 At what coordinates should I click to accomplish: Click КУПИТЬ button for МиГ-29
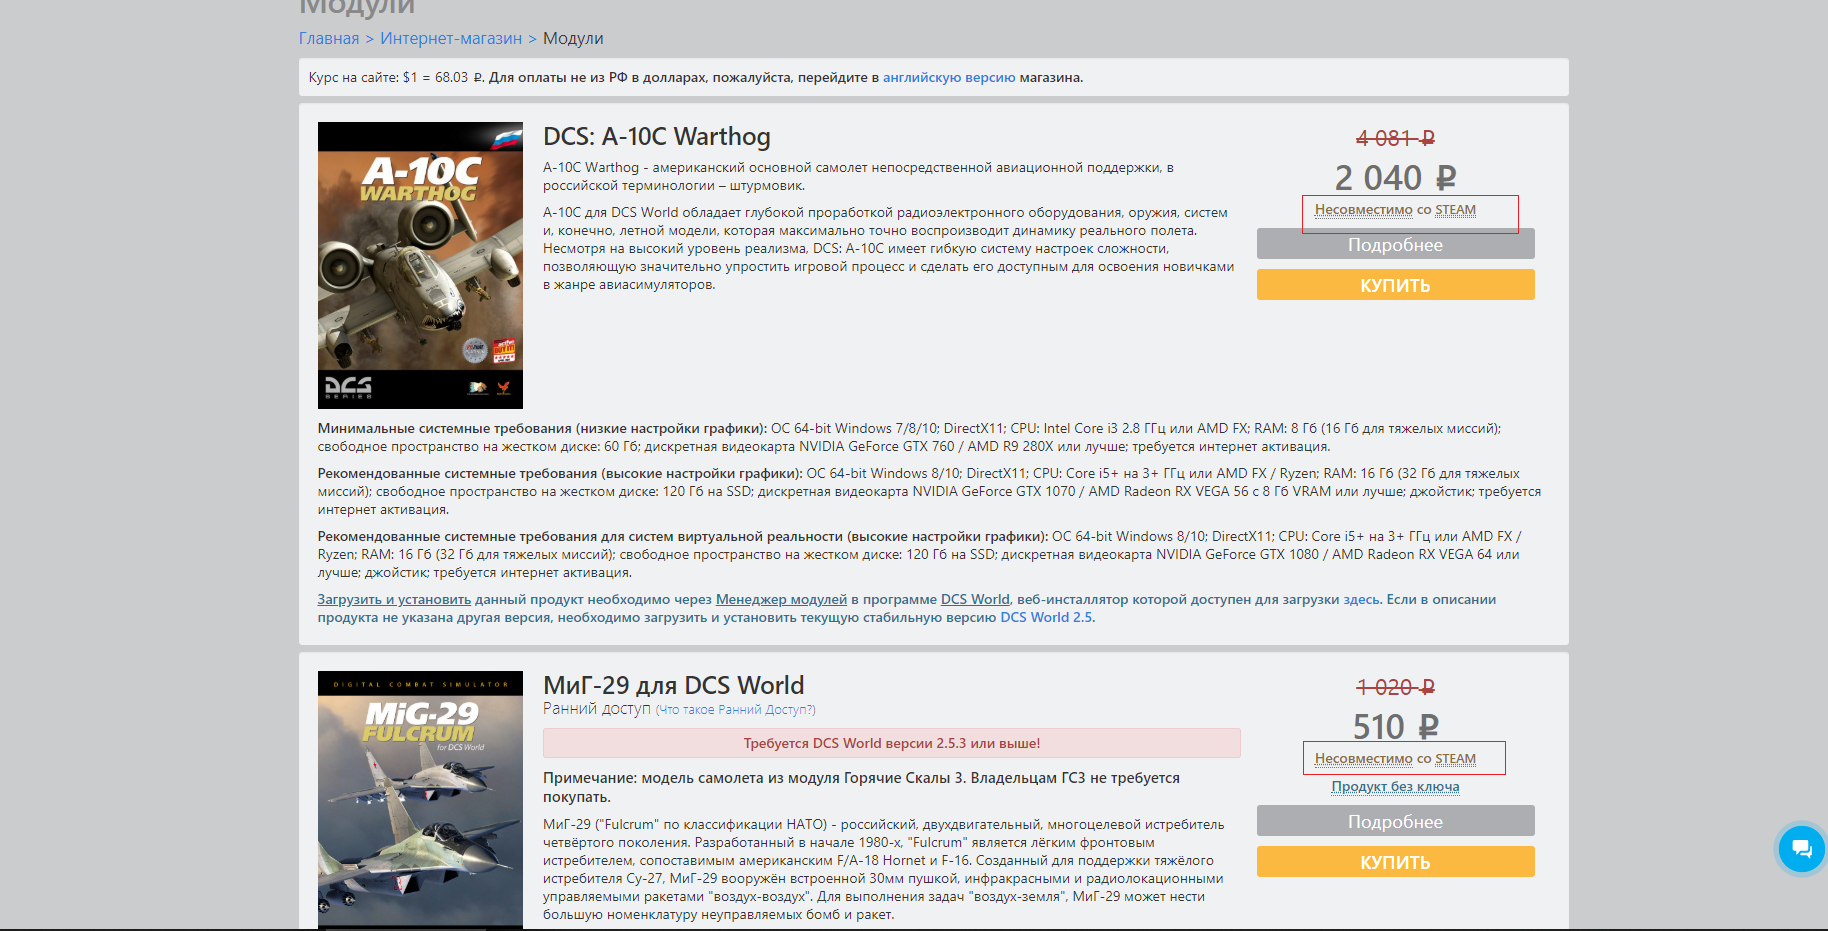tap(1395, 862)
